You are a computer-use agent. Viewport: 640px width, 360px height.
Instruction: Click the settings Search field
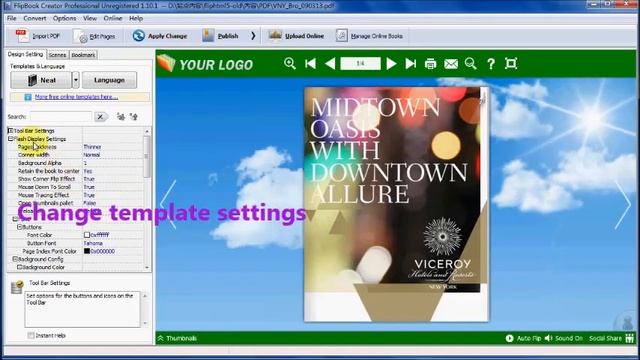point(61,117)
